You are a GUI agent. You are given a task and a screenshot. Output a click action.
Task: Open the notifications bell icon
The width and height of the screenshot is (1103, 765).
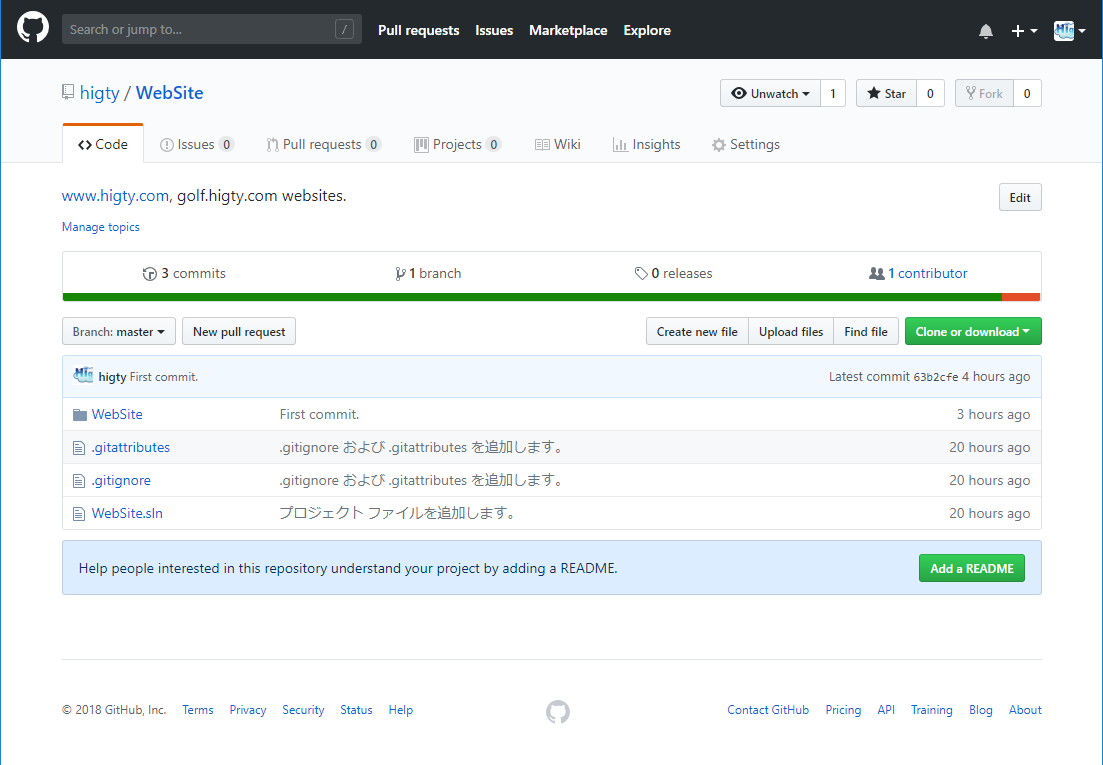coord(986,30)
